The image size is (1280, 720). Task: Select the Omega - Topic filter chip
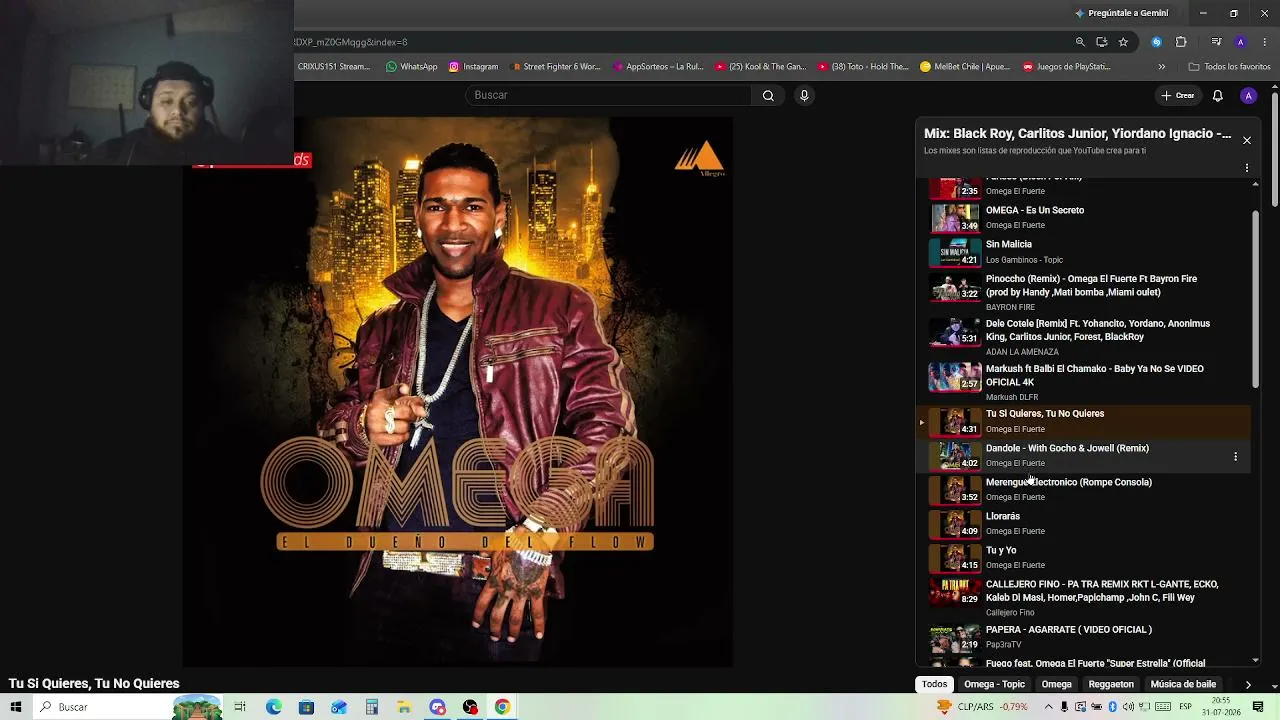click(x=994, y=684)
